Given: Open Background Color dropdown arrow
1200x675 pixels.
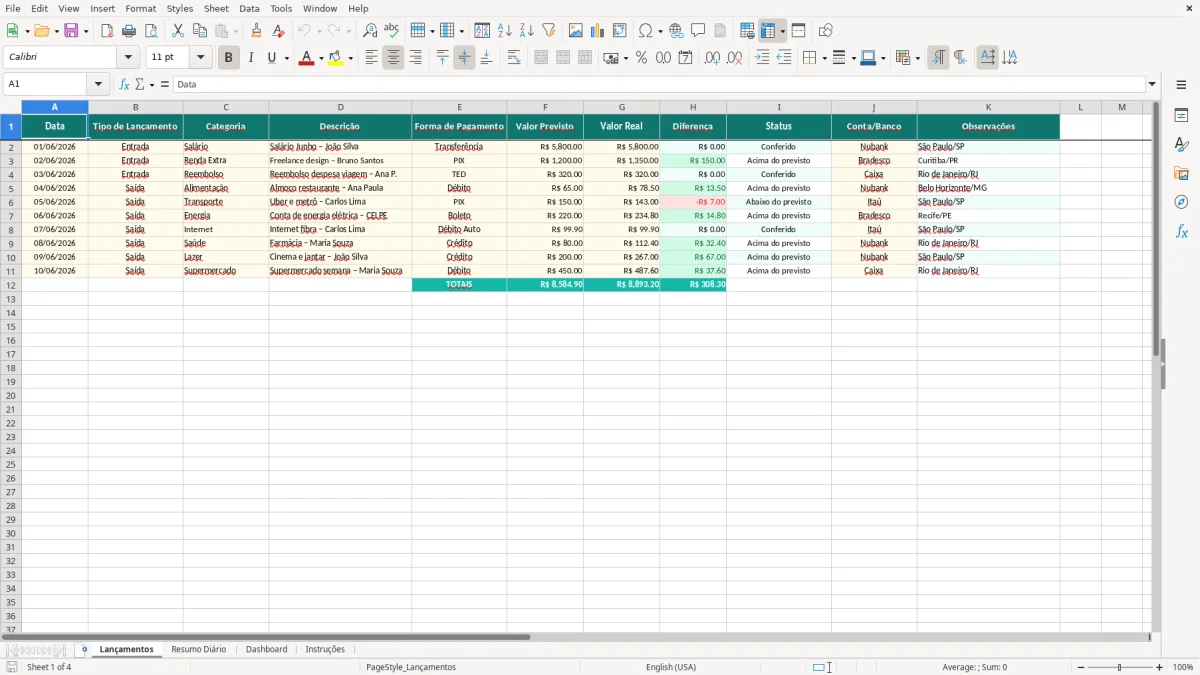Looking at the screenshot, I should 350,58.
